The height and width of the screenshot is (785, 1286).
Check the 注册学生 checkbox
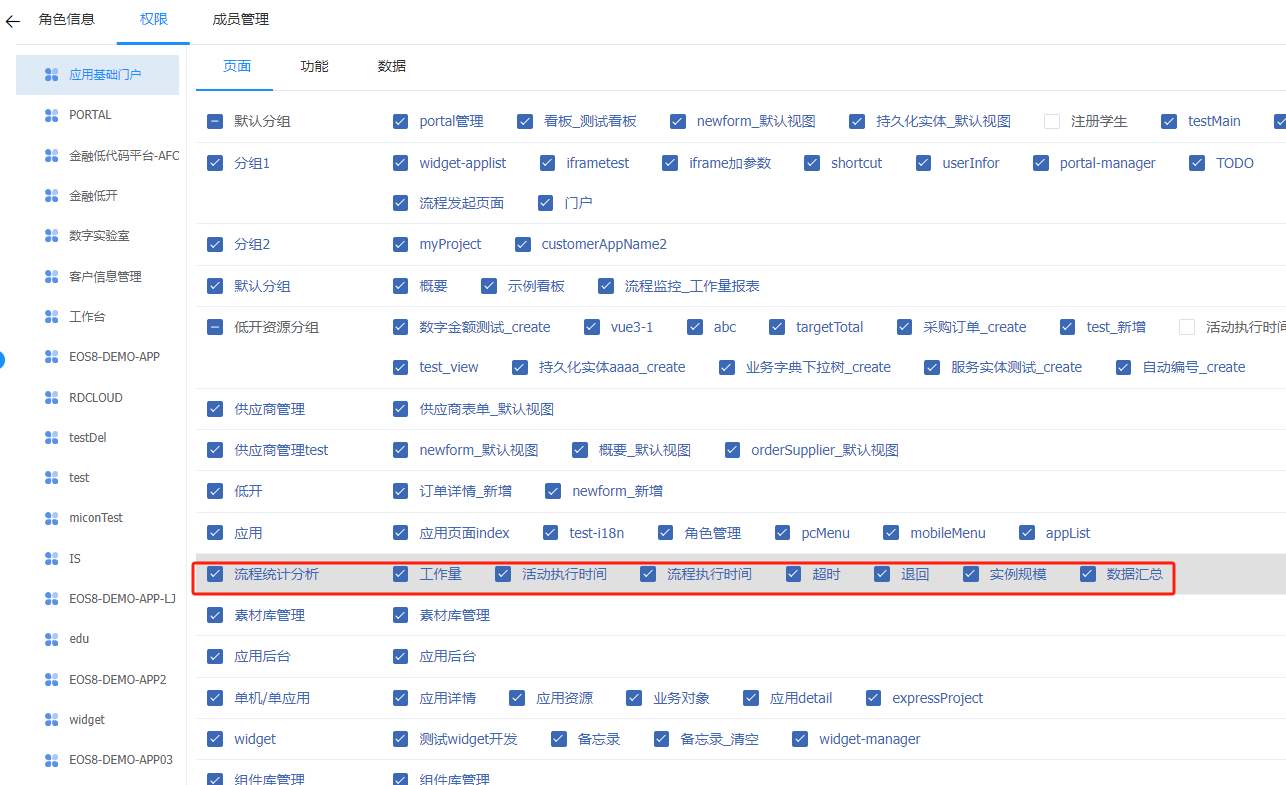click(x=1052, y=121)
